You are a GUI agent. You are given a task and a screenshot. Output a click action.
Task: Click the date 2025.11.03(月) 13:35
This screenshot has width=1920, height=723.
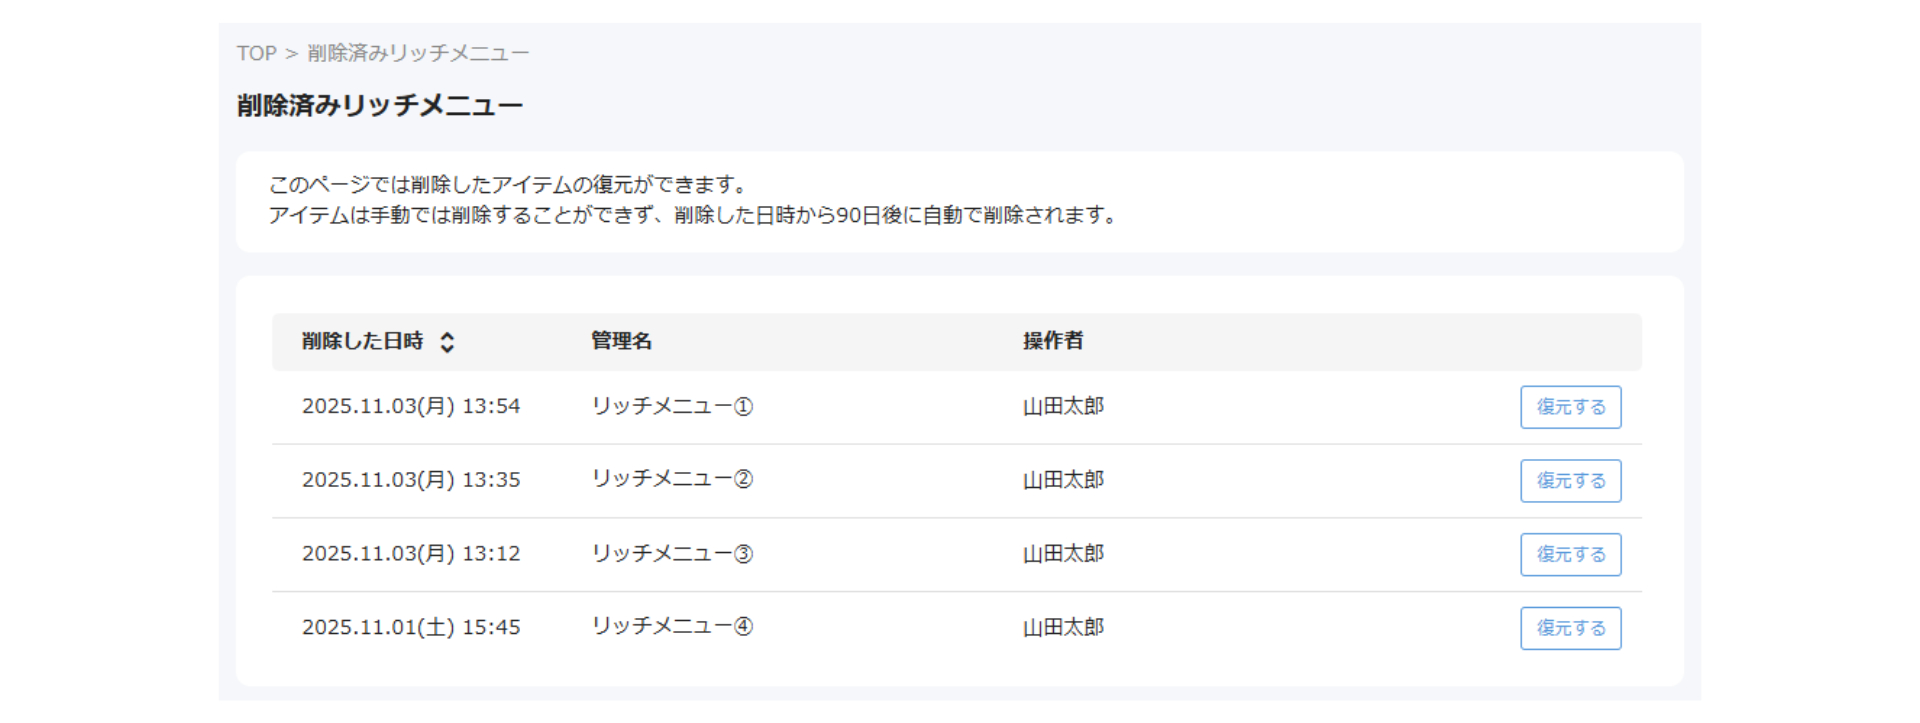point(411,480)
